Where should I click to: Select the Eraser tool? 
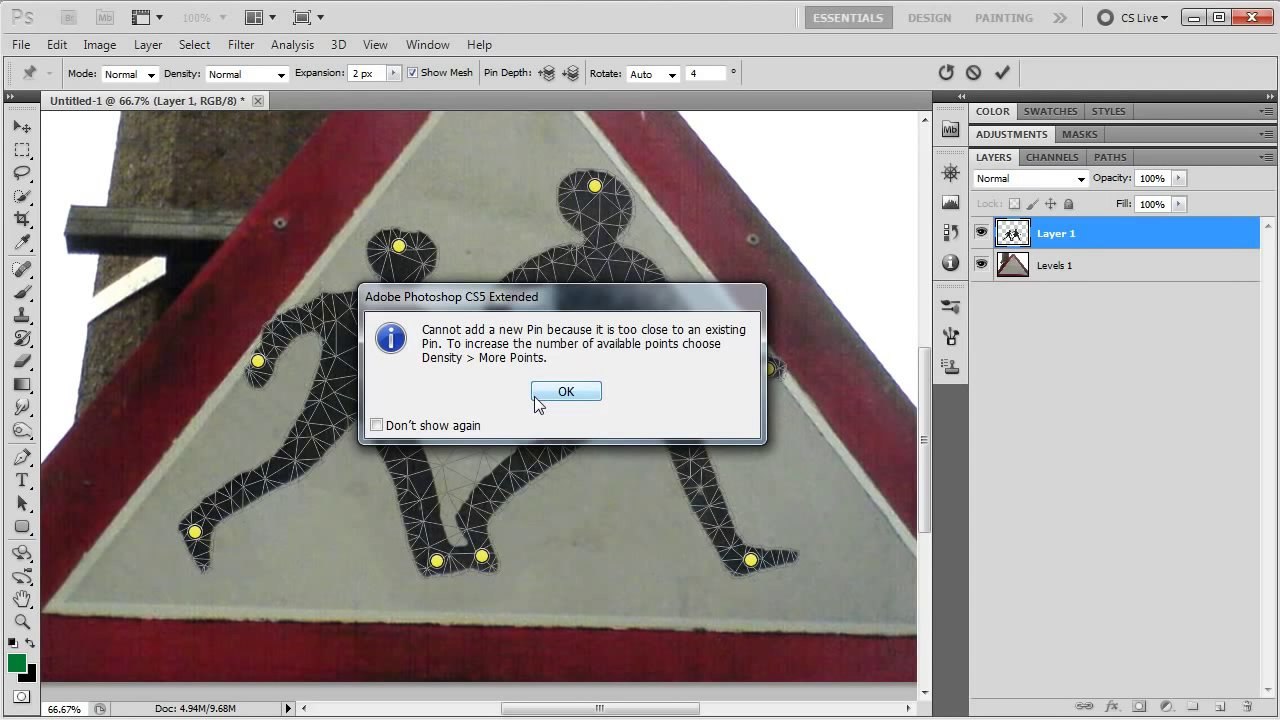coord(22,361)
